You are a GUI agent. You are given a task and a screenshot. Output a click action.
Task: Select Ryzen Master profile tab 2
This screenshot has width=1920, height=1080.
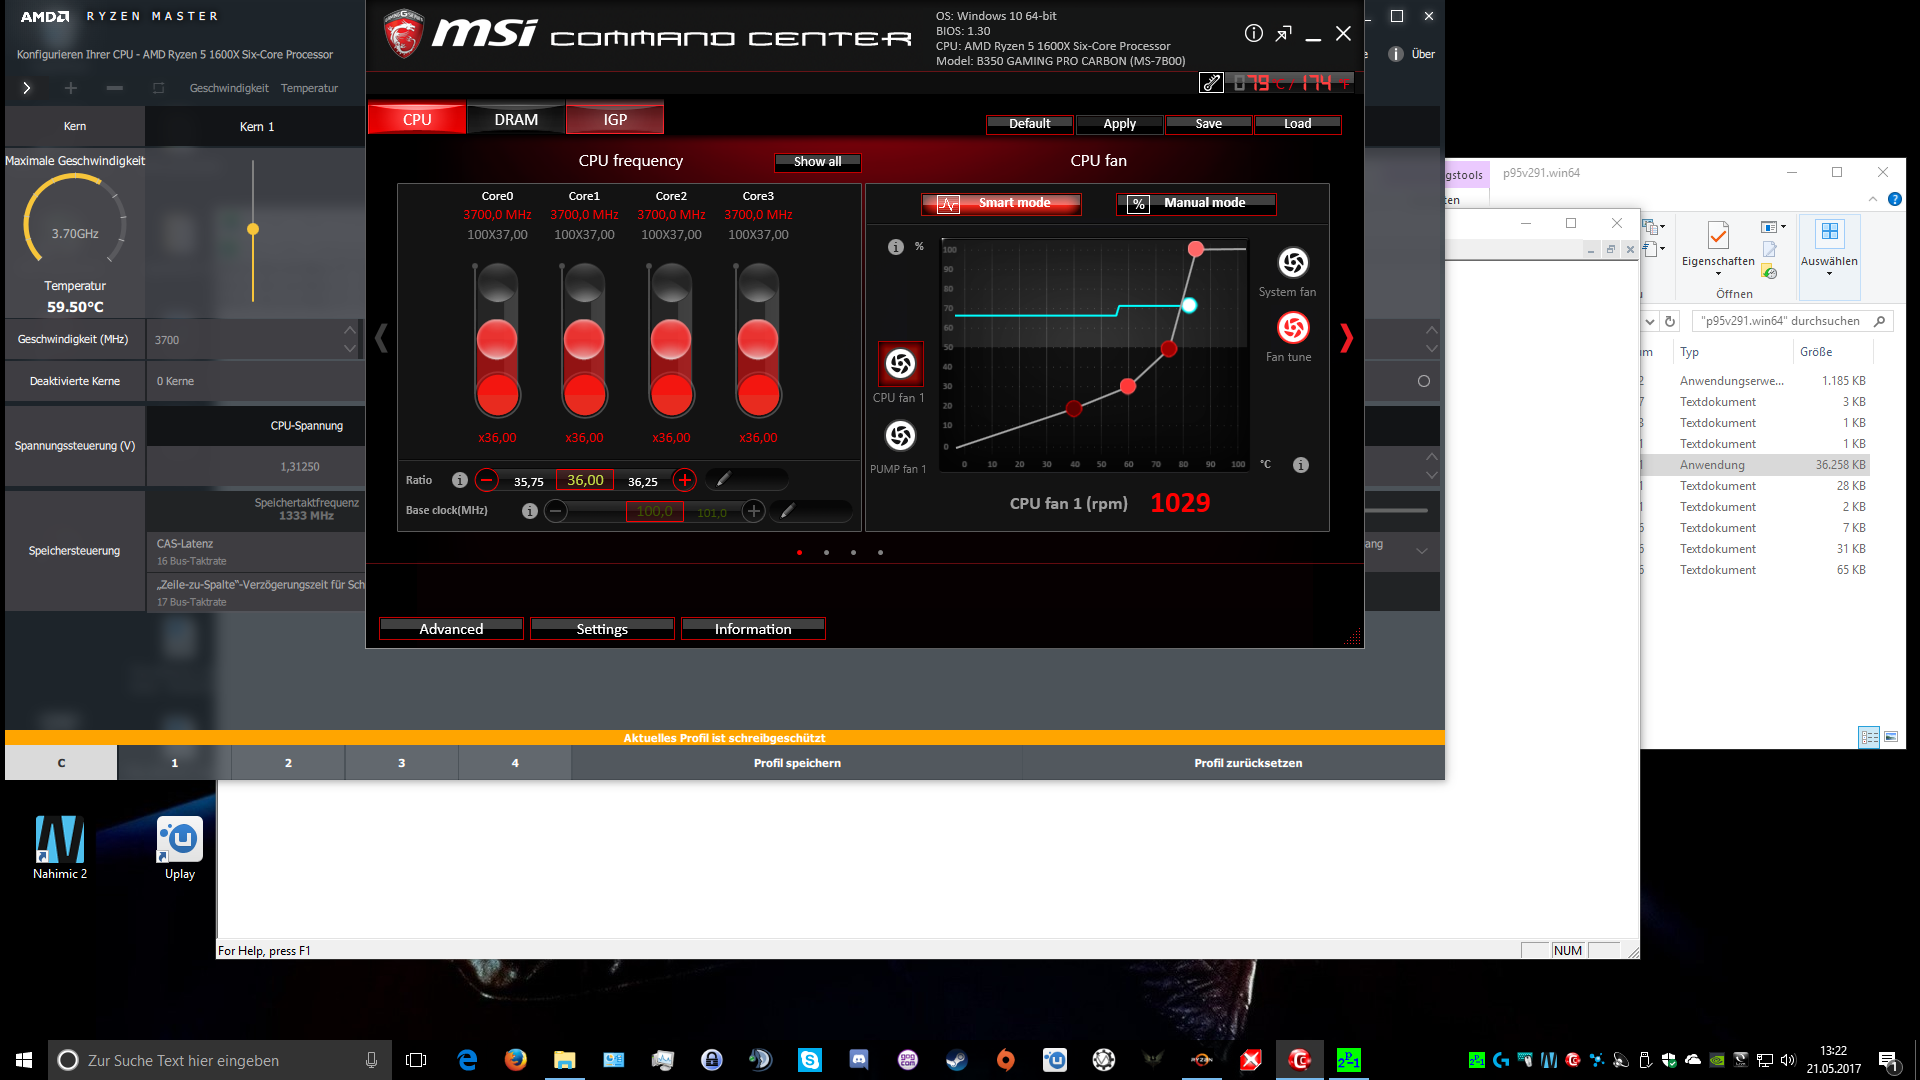click(288, 763)
